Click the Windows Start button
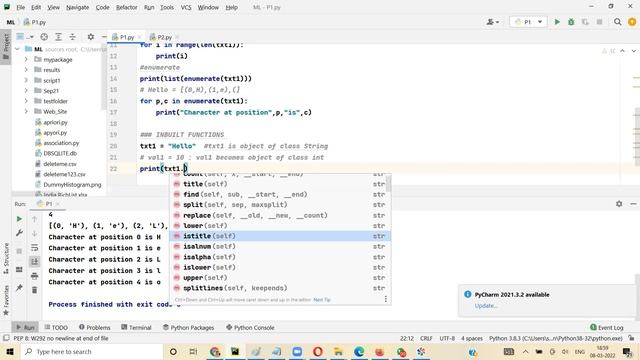 (x=10, y=351)
